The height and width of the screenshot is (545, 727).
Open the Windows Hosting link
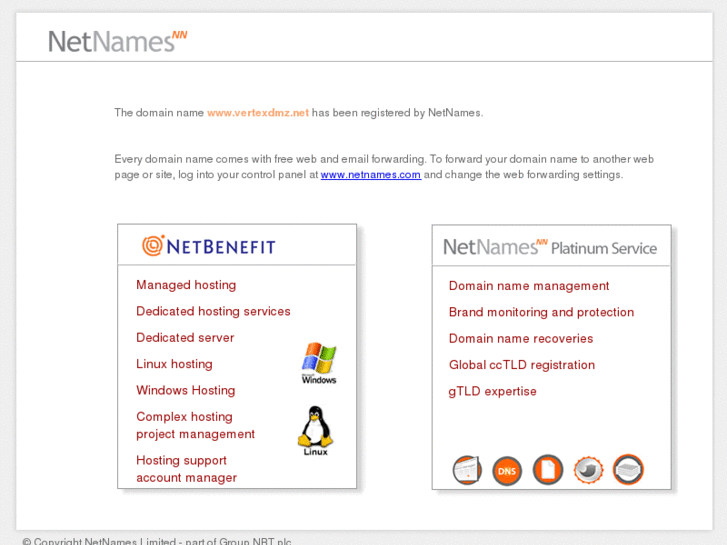pos(185,391)
